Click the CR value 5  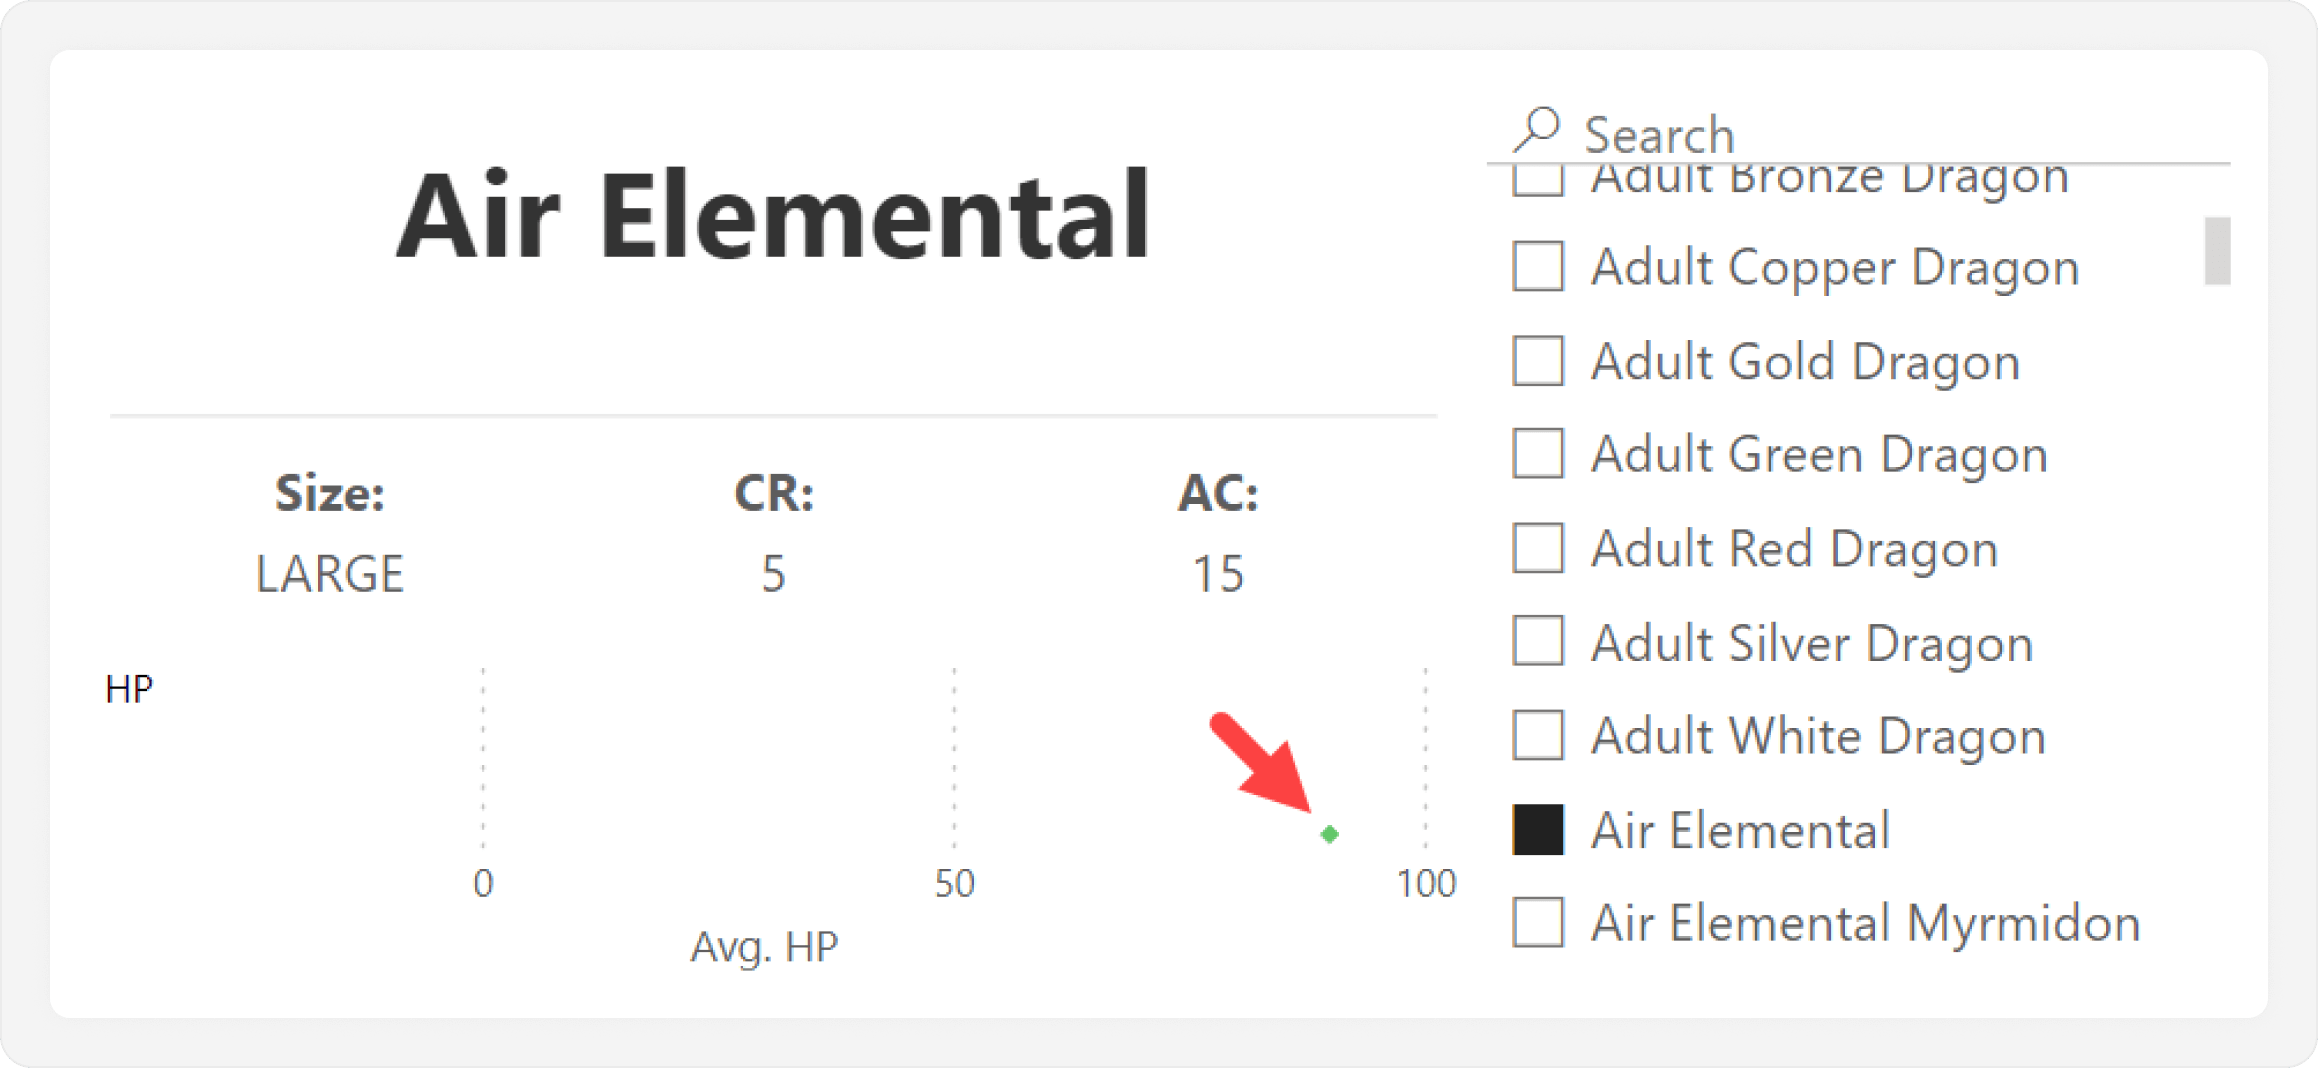click(773, 574)
